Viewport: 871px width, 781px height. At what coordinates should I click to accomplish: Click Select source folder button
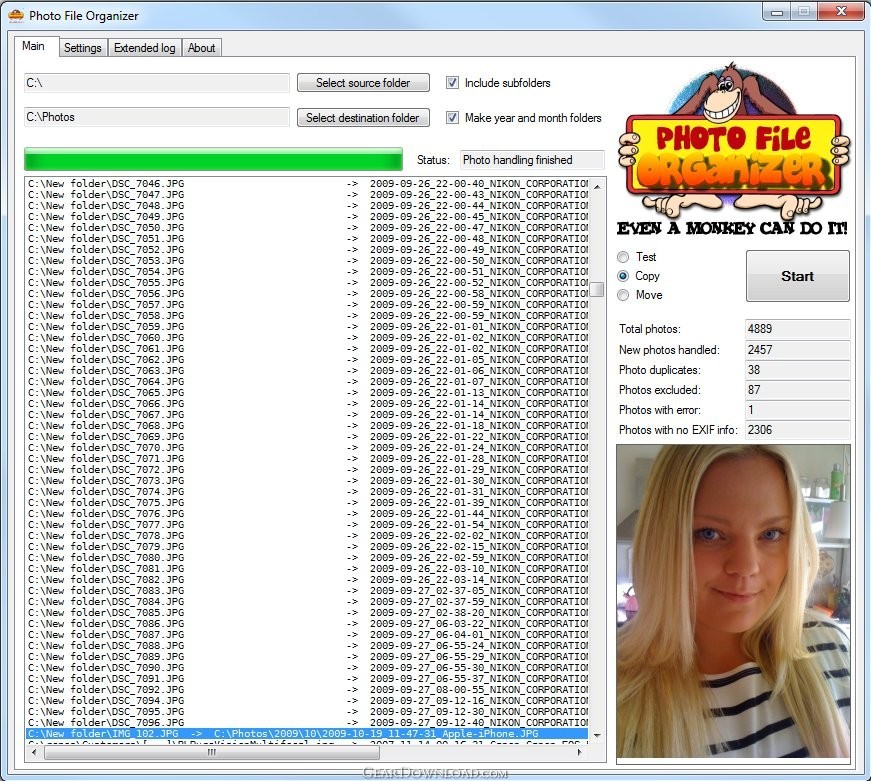click(363, 83)
